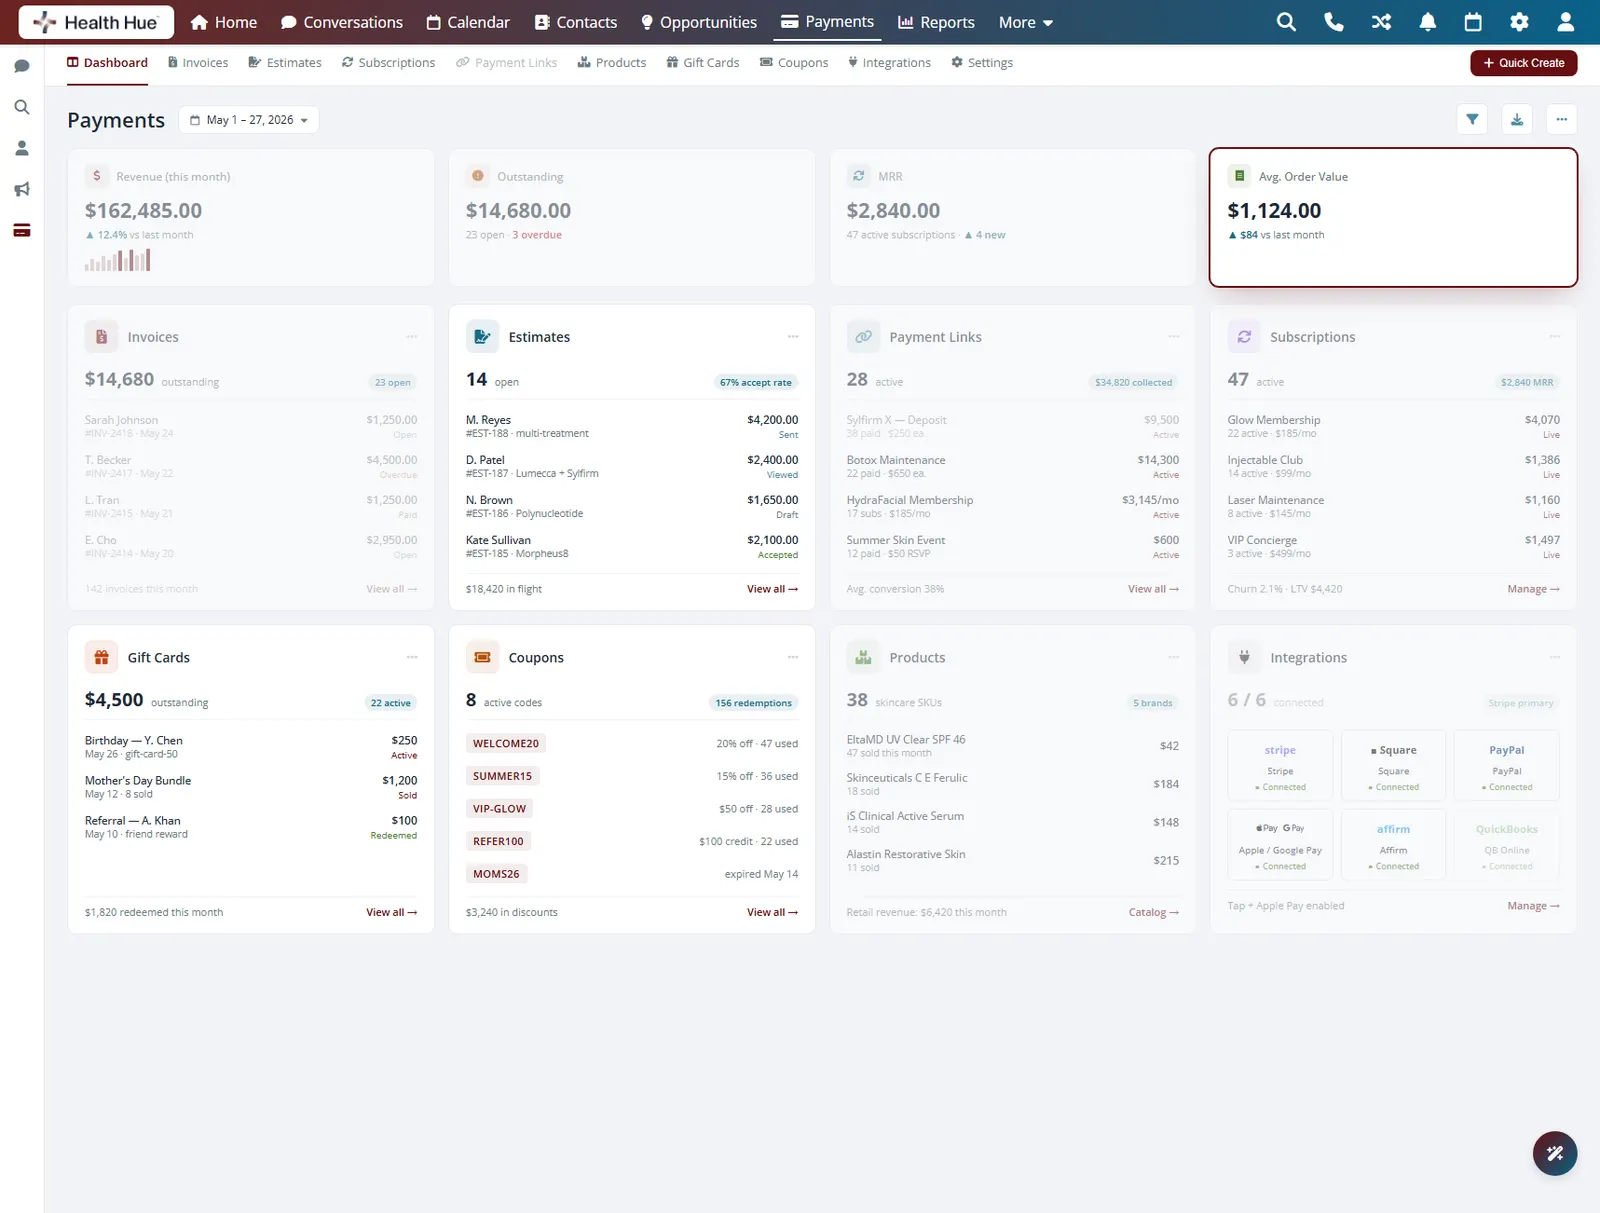The image size is (1600, 1213).
Task: View all coupons link
Action: (x=772, y=912)
